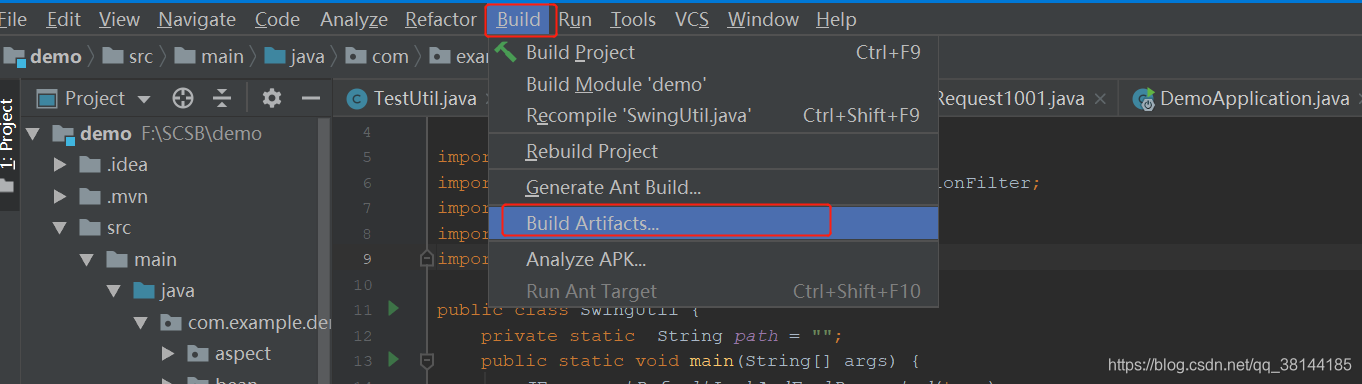The image size is (1362, 384).
Task: Click the scroll-from-source target icon
Action: [x=182, y=98]
